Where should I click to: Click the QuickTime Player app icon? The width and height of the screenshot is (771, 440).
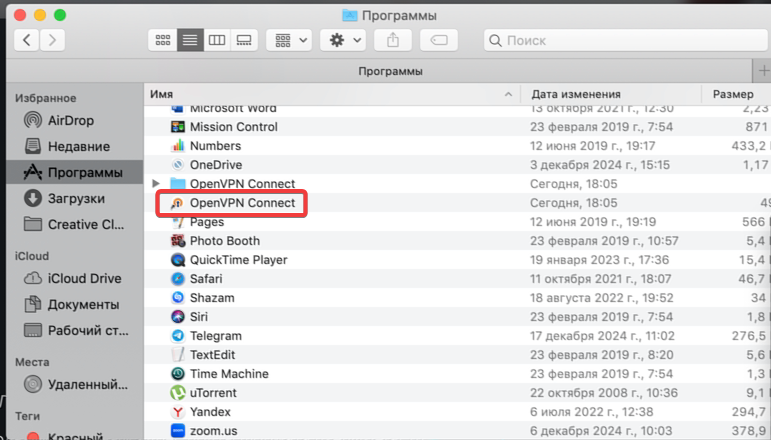coord(178,260)
